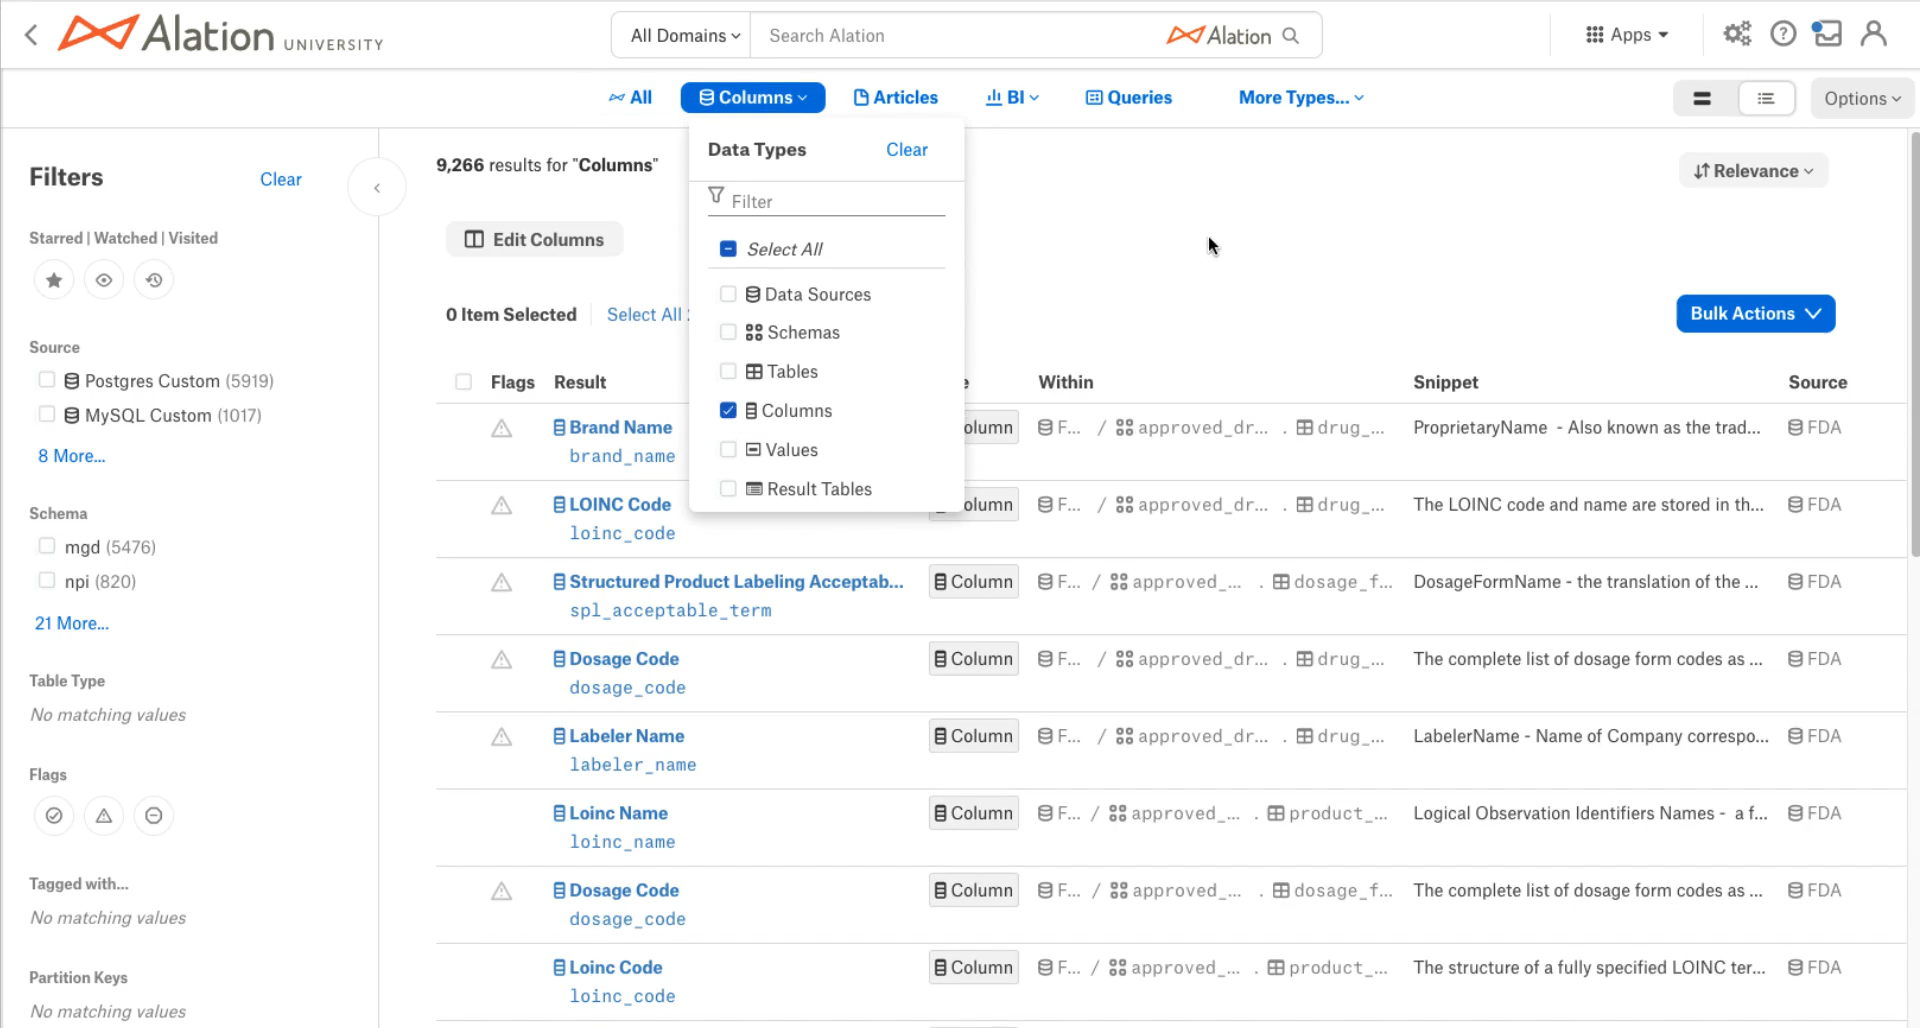Open the help question mark icon

[x=1783, y=35]
